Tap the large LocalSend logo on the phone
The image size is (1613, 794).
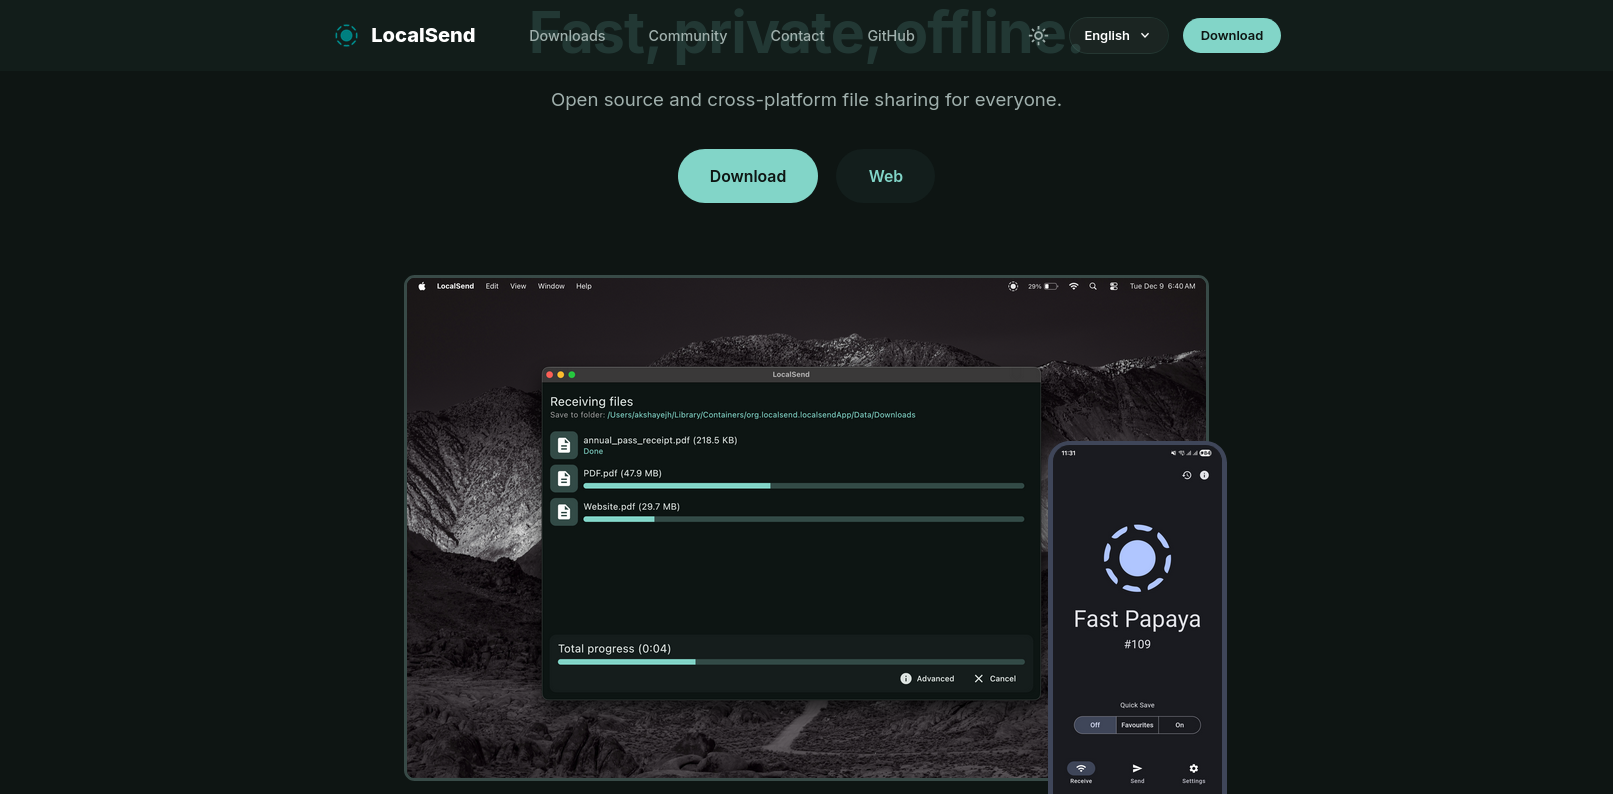(x=1137, y=558)
